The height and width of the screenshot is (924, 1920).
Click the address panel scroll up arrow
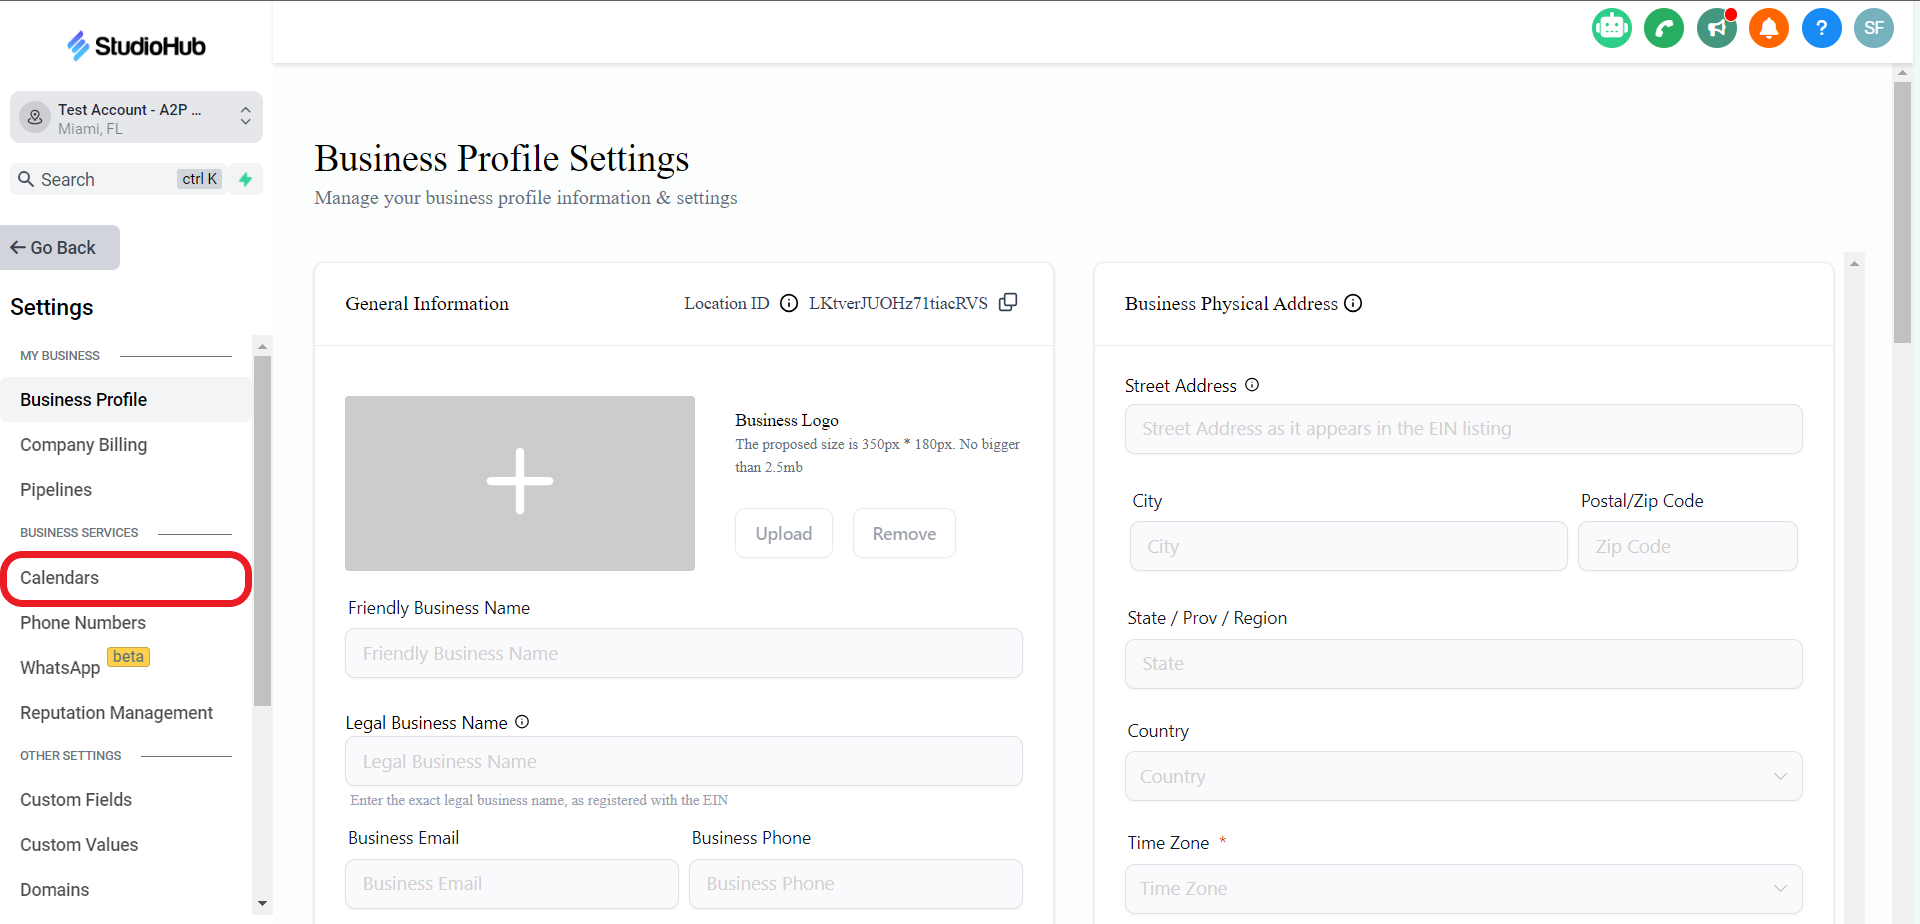point(1854,264)
